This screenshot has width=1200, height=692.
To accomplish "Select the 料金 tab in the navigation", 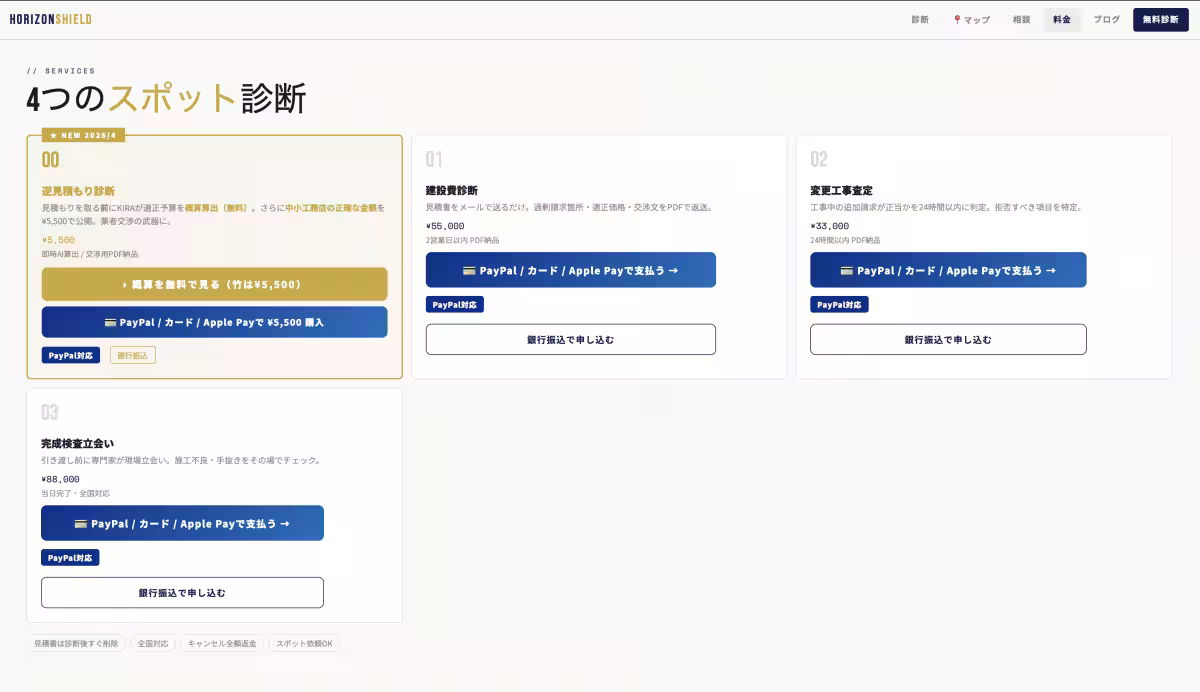I will tap(1062, 18).
